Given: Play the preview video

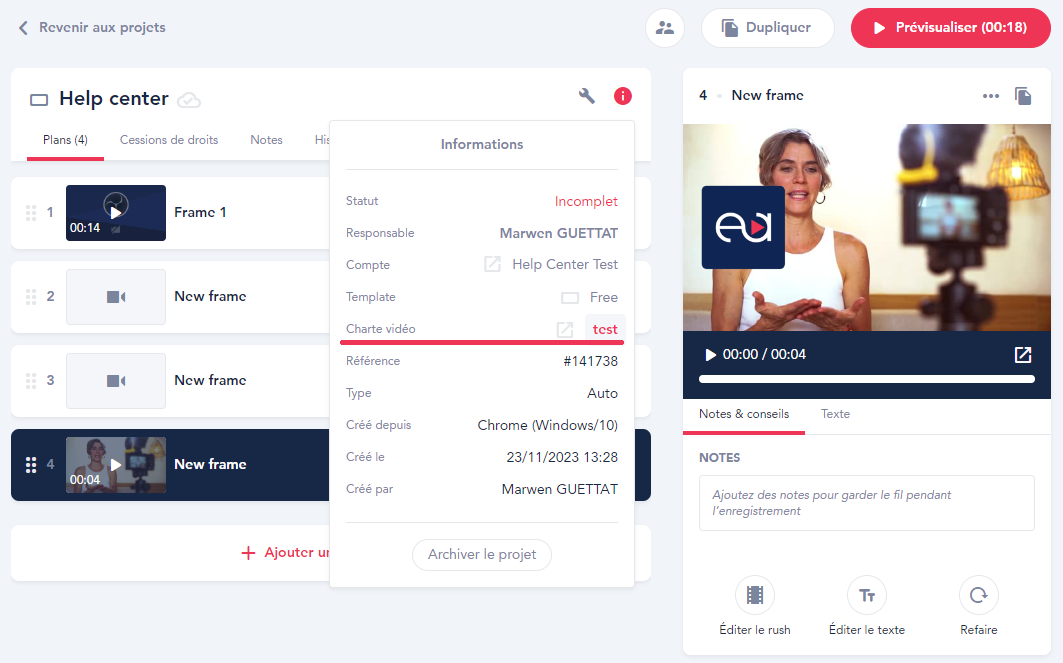Looking at the screenshot, I should coord(711,355).
